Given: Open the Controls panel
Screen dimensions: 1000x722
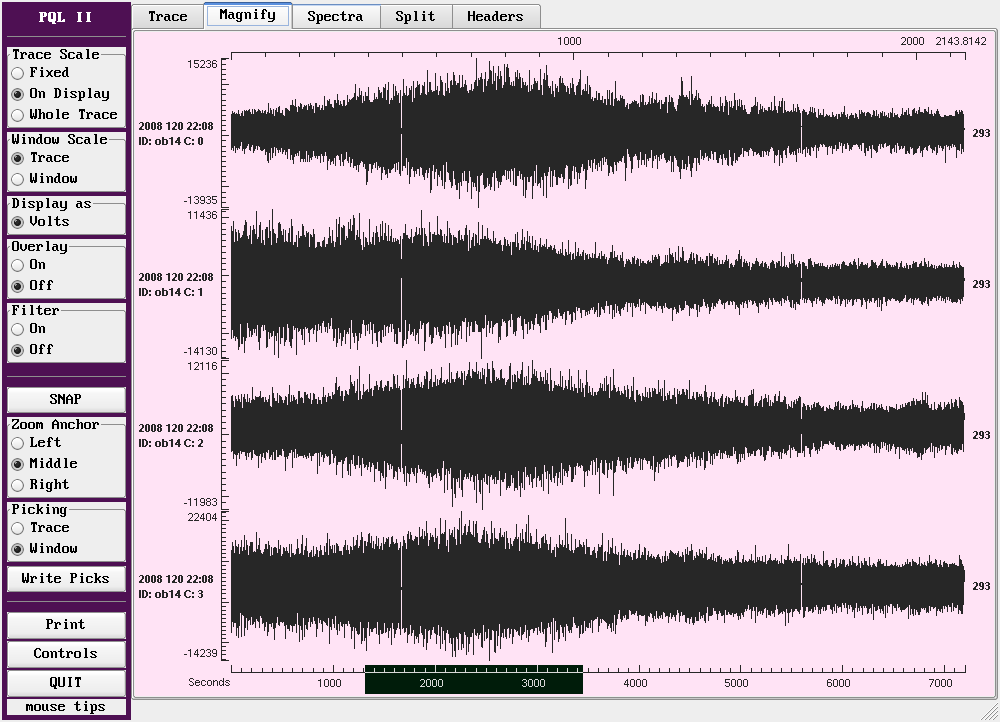Looking at the screenshot, I should [66, 653].
